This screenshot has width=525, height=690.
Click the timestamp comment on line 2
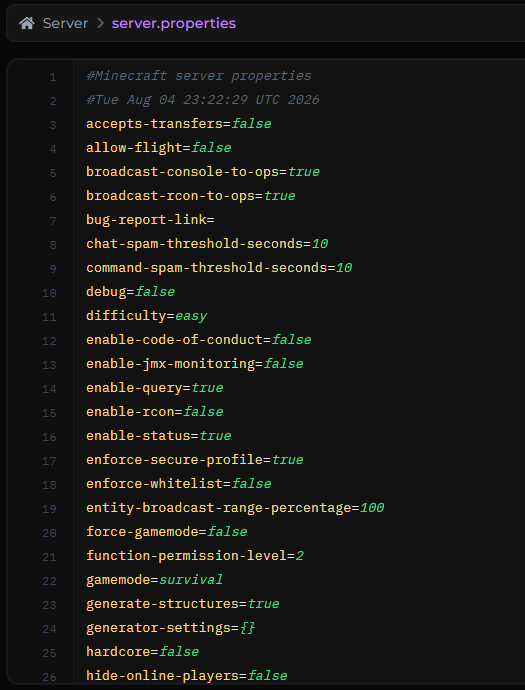[x=203, y=100]
